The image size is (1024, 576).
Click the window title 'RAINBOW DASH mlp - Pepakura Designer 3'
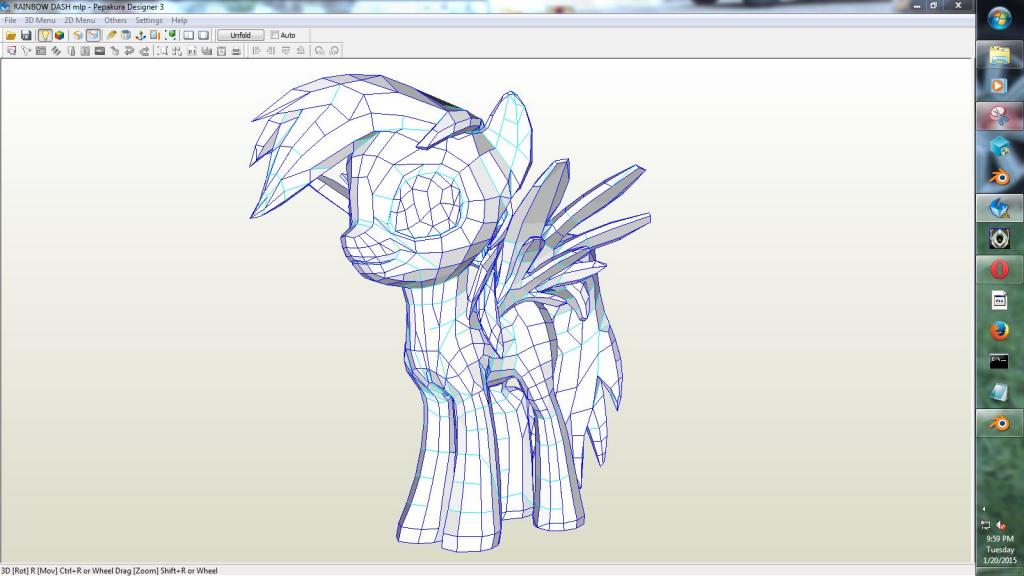(88, 7)
